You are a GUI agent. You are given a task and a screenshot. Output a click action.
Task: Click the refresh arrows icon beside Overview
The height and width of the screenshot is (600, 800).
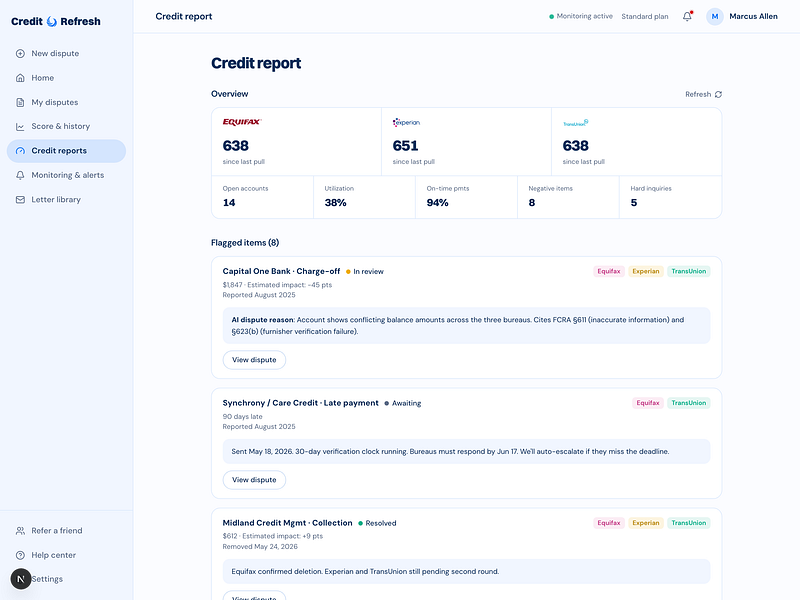point(718,94)
